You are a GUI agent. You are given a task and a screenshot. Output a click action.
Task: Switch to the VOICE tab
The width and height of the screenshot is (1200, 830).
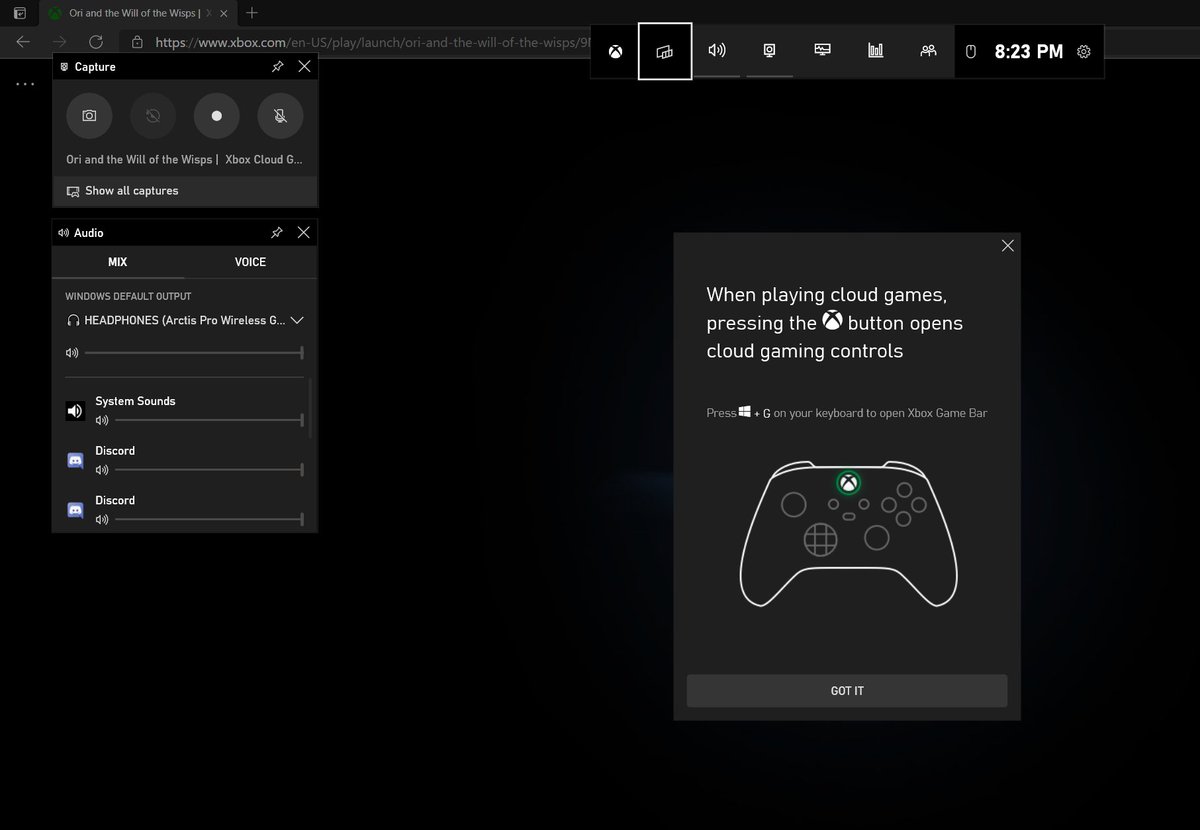(250, 262)
